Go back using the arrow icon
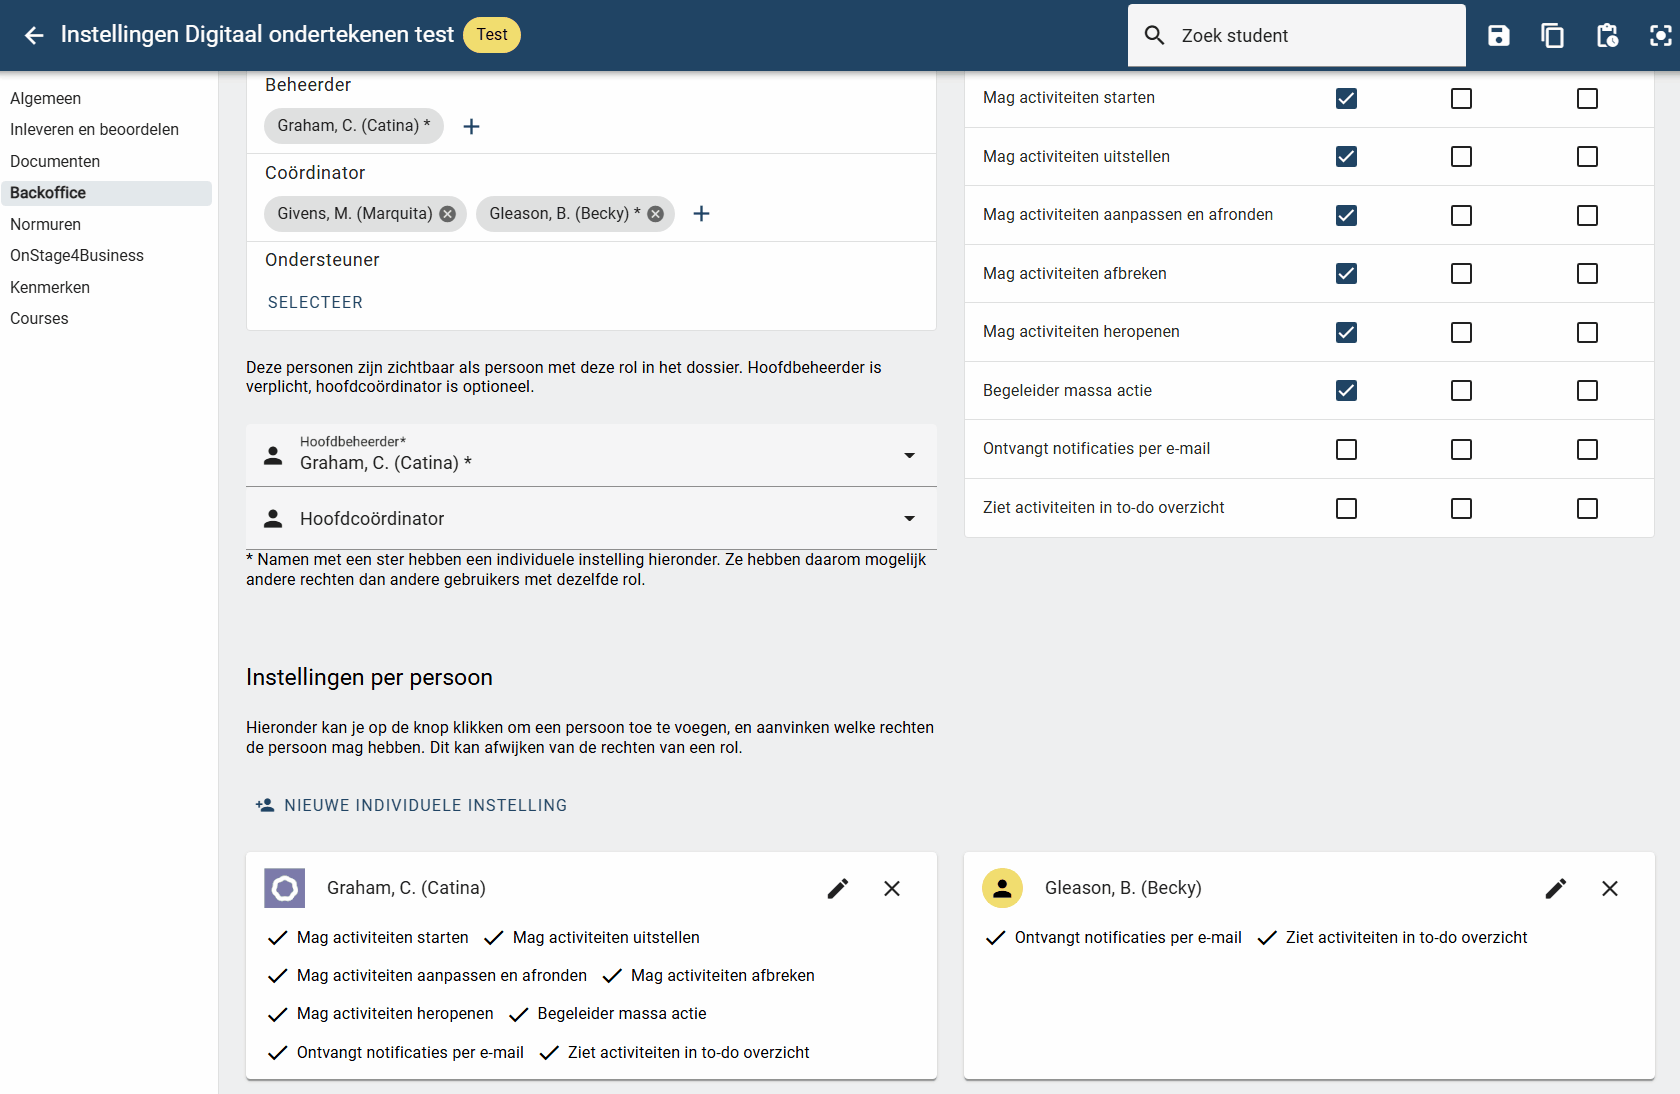The image size is (1680, 1094). 34,36
